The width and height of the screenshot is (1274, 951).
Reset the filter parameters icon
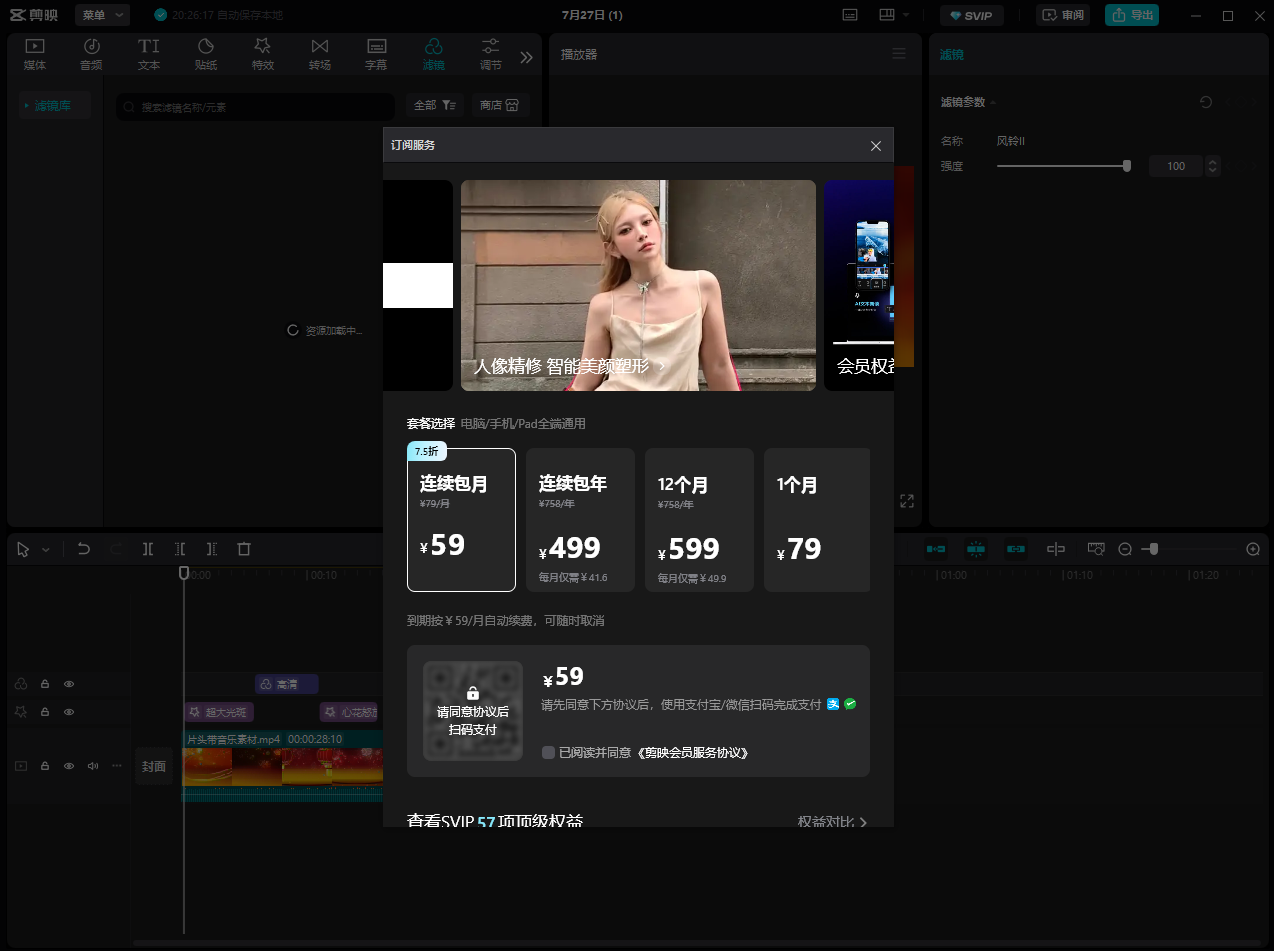pos(1206,102)
